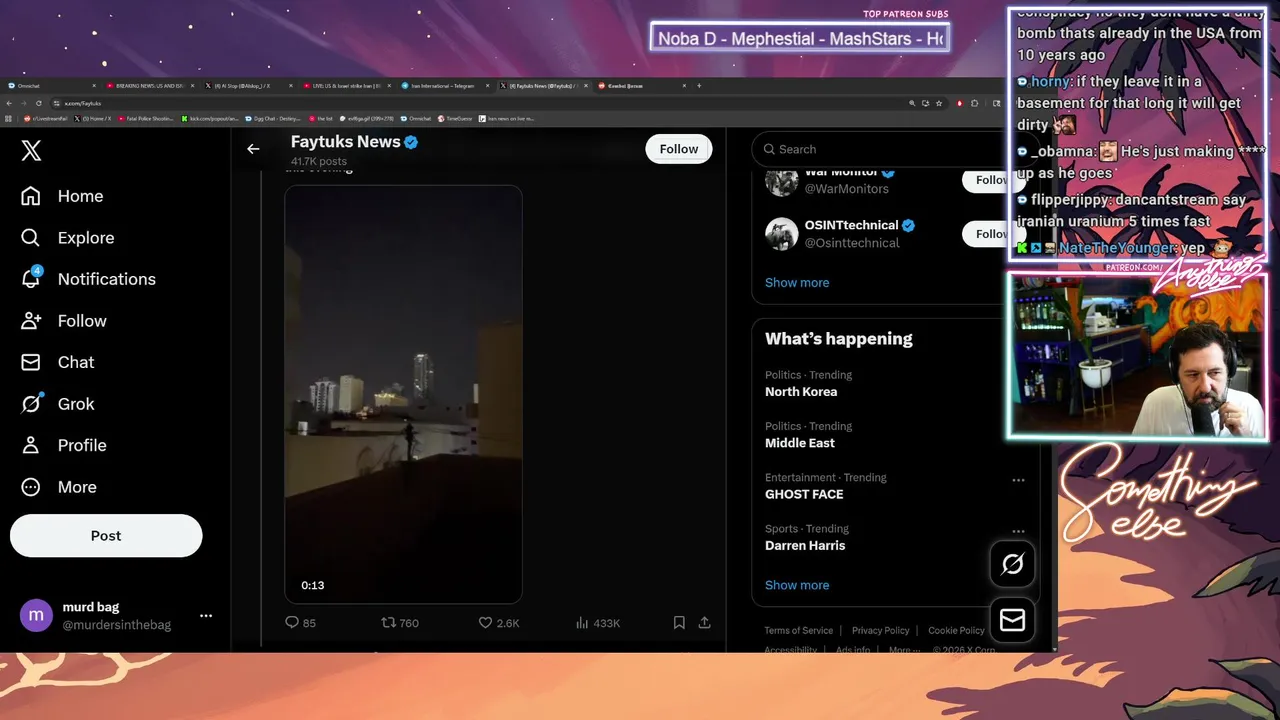The width and height of the screenshot is (1280, 720).
Task: Open Notifications with the bell icon
Action: 88,279
